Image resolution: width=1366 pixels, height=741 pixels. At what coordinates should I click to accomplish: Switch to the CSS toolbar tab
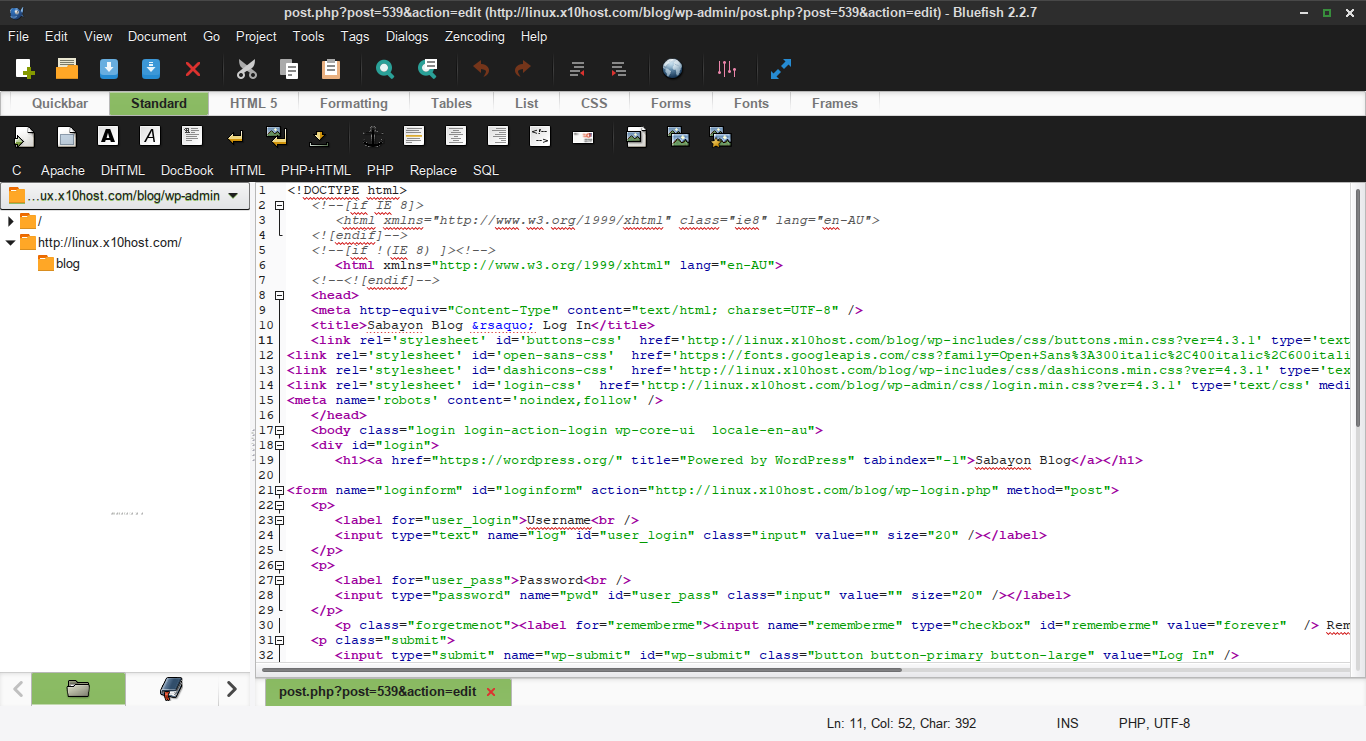[594, 103]
